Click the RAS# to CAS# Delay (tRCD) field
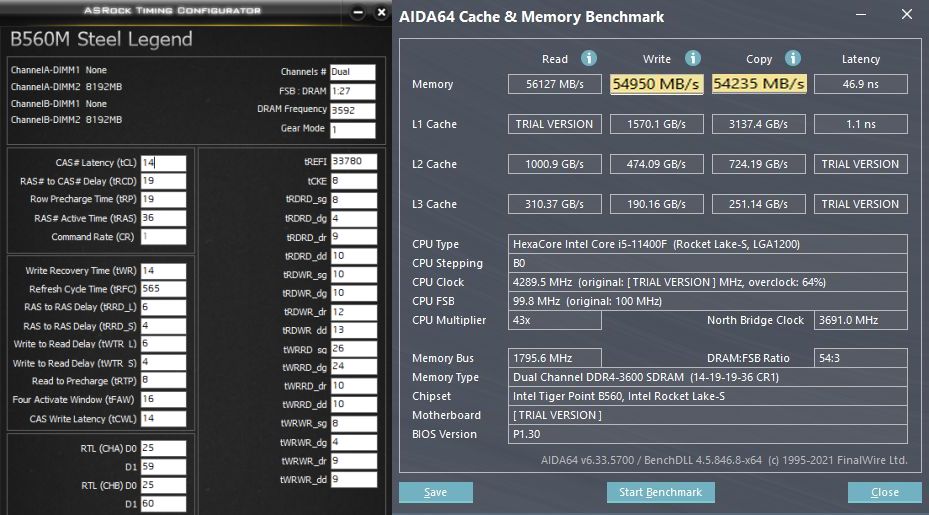 point(163,181)
